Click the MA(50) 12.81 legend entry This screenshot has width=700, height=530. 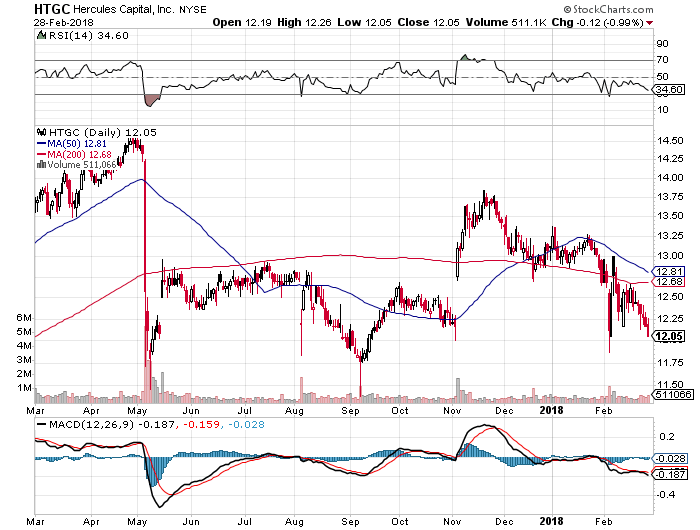(x=71, y=144)
